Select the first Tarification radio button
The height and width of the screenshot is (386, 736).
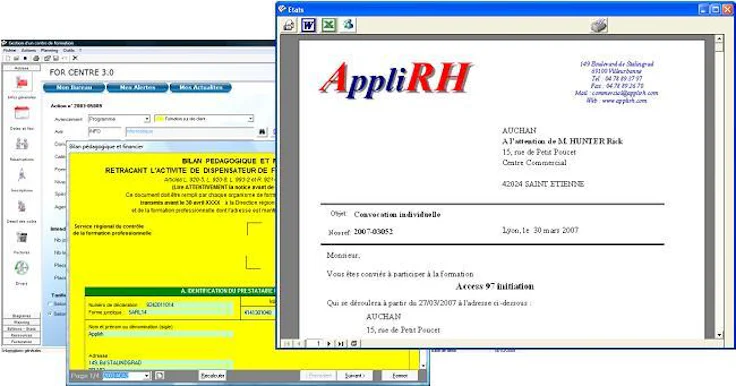point(51,304)
